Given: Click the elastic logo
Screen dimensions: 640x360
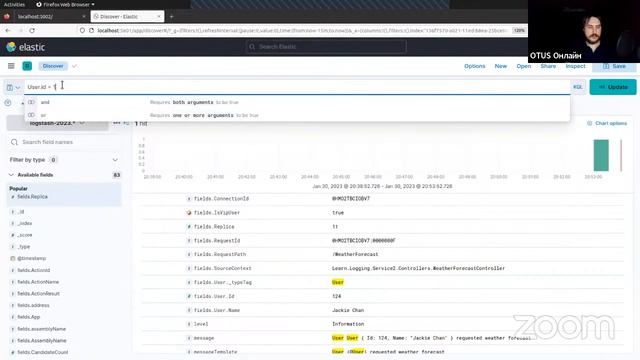Looking at the screenshot, I should (25, 47).
